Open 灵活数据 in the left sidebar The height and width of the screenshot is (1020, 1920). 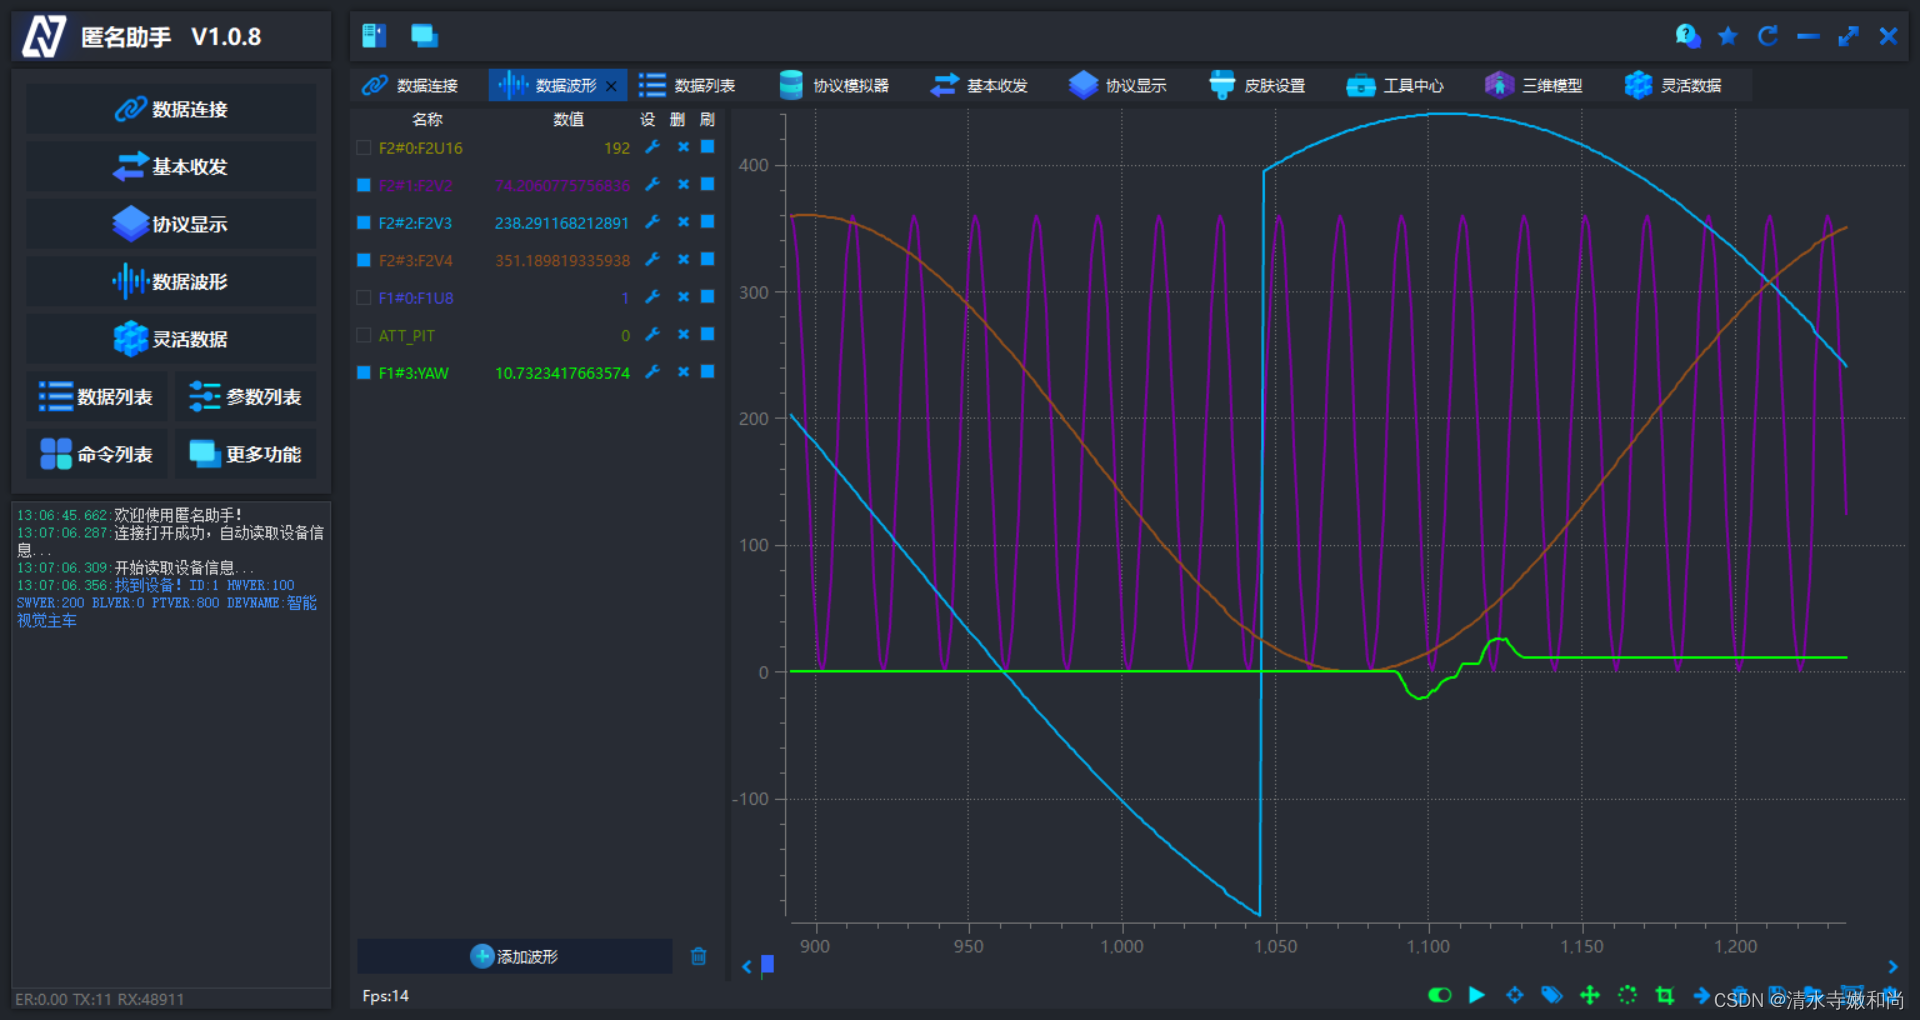tap(171, 339)
